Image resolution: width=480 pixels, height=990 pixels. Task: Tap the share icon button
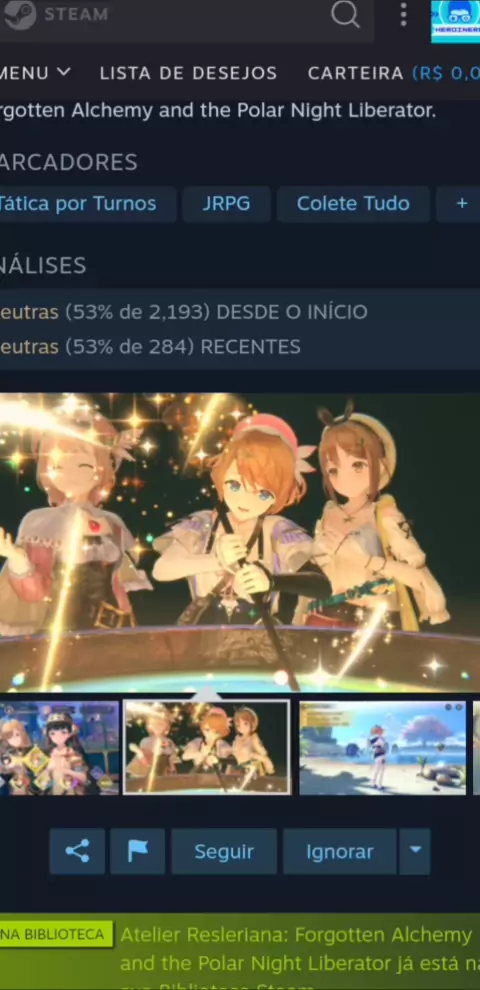(77, 851)
